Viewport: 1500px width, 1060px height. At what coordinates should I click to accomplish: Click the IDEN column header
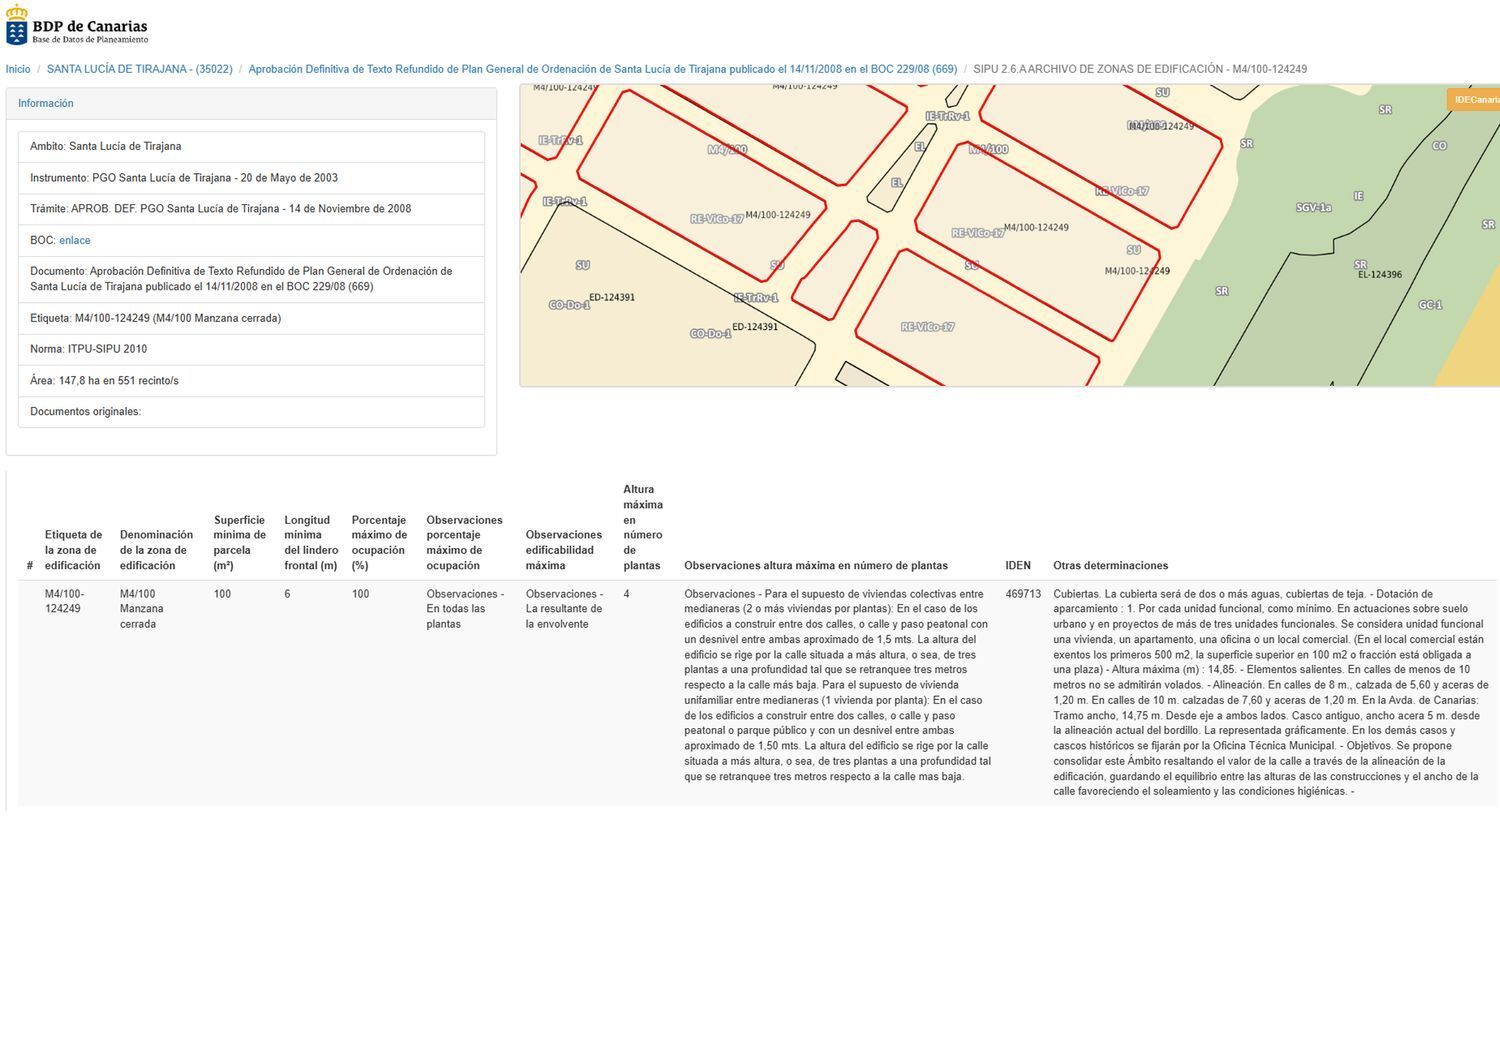pos(1017,565)
